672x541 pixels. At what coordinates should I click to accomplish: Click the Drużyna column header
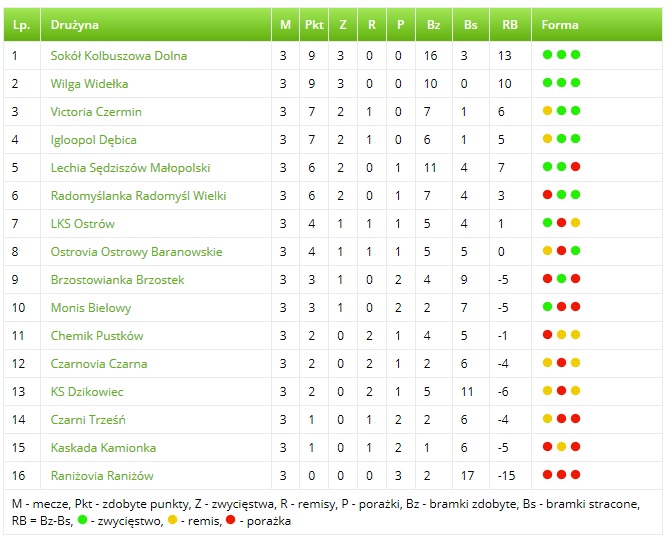[75, 24]
